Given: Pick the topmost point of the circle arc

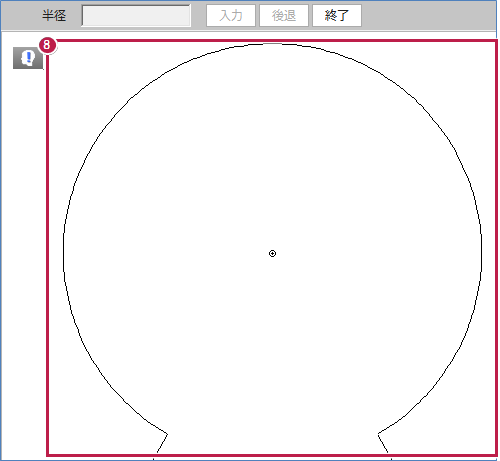Looking at the screenshot, I should click(272, 44).
